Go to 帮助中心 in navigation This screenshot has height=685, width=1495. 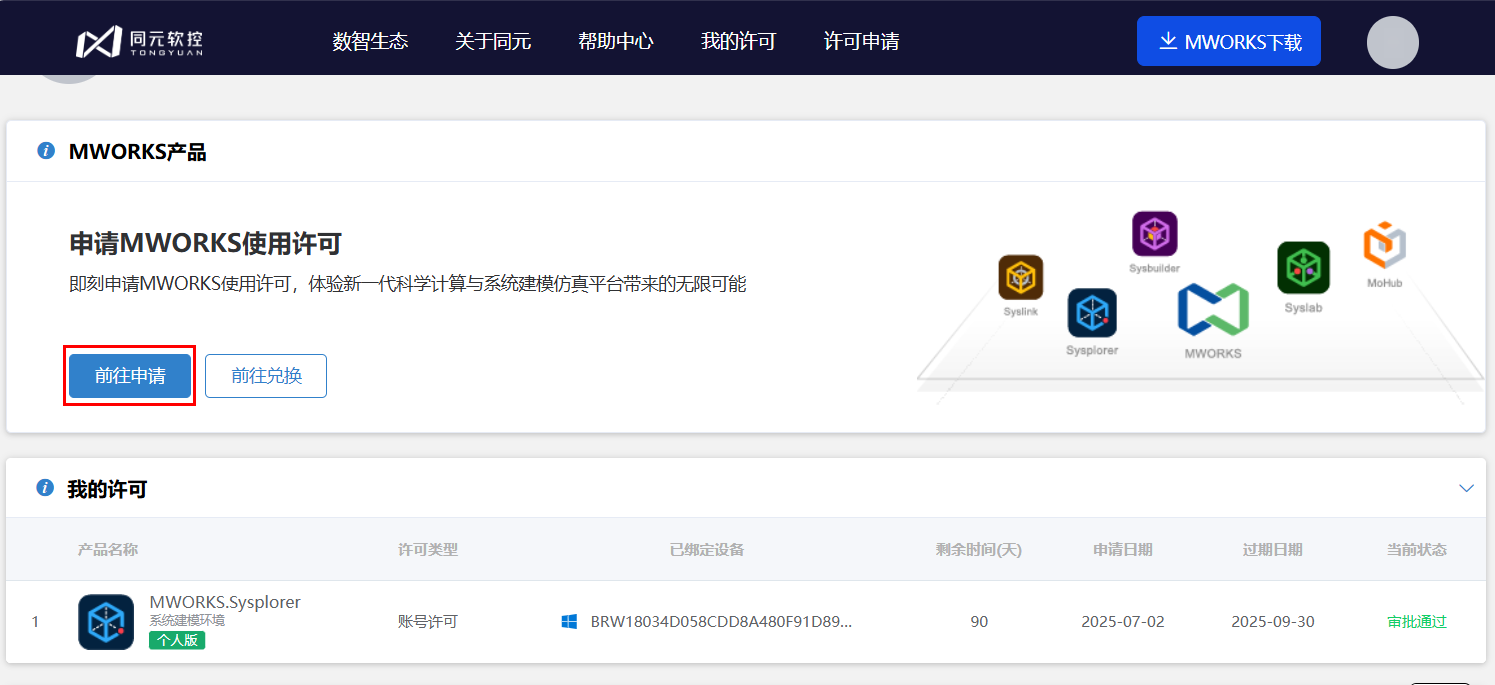pyautogui.click(x=616, y=42)
